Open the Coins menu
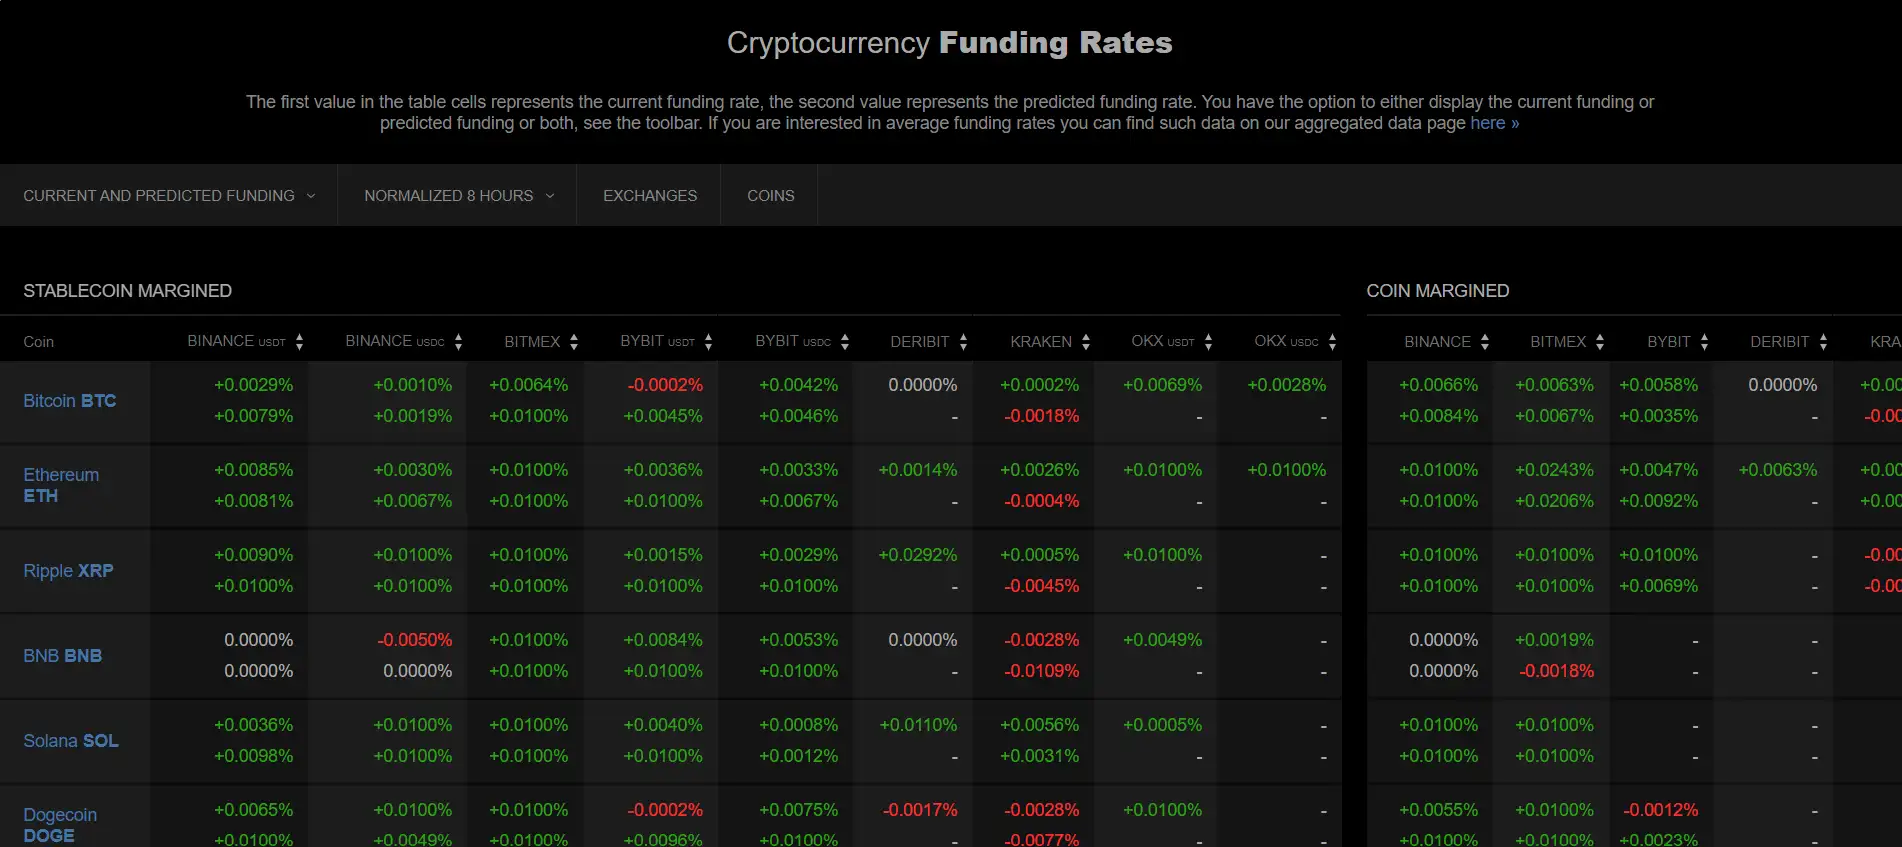 tap(770, 196)
